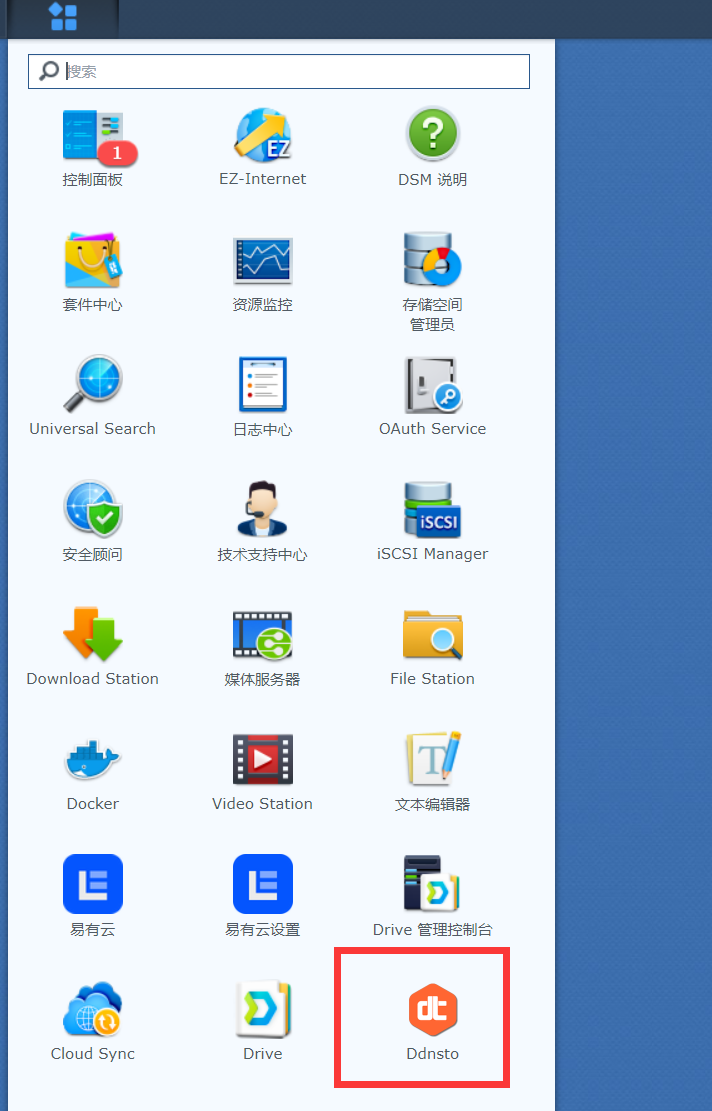
Task: Open 套件中心 Package Center
Action: (93, 273)
